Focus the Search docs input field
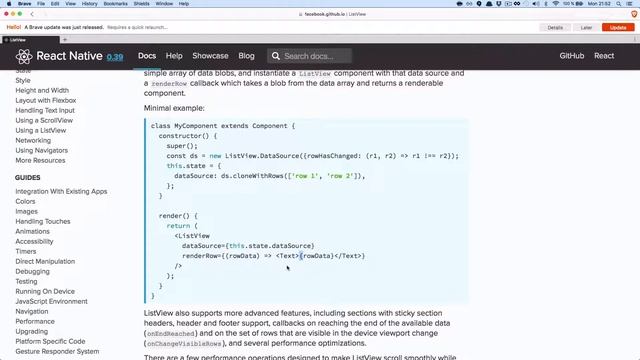Image resolution: width=640 pixels, height=360 pixels. coord(309,56)
